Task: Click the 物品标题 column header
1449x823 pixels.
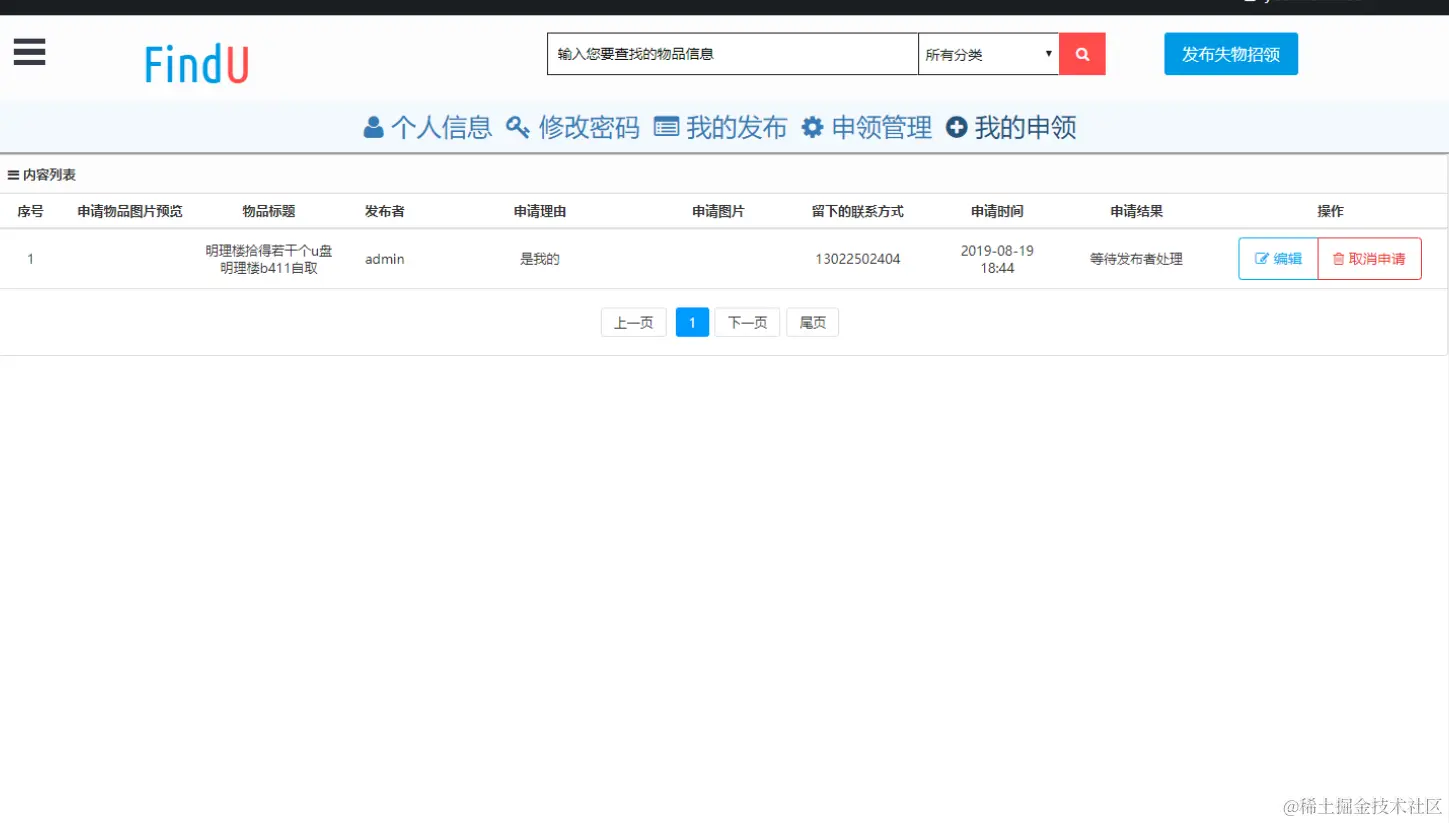Action: point(269,211)
